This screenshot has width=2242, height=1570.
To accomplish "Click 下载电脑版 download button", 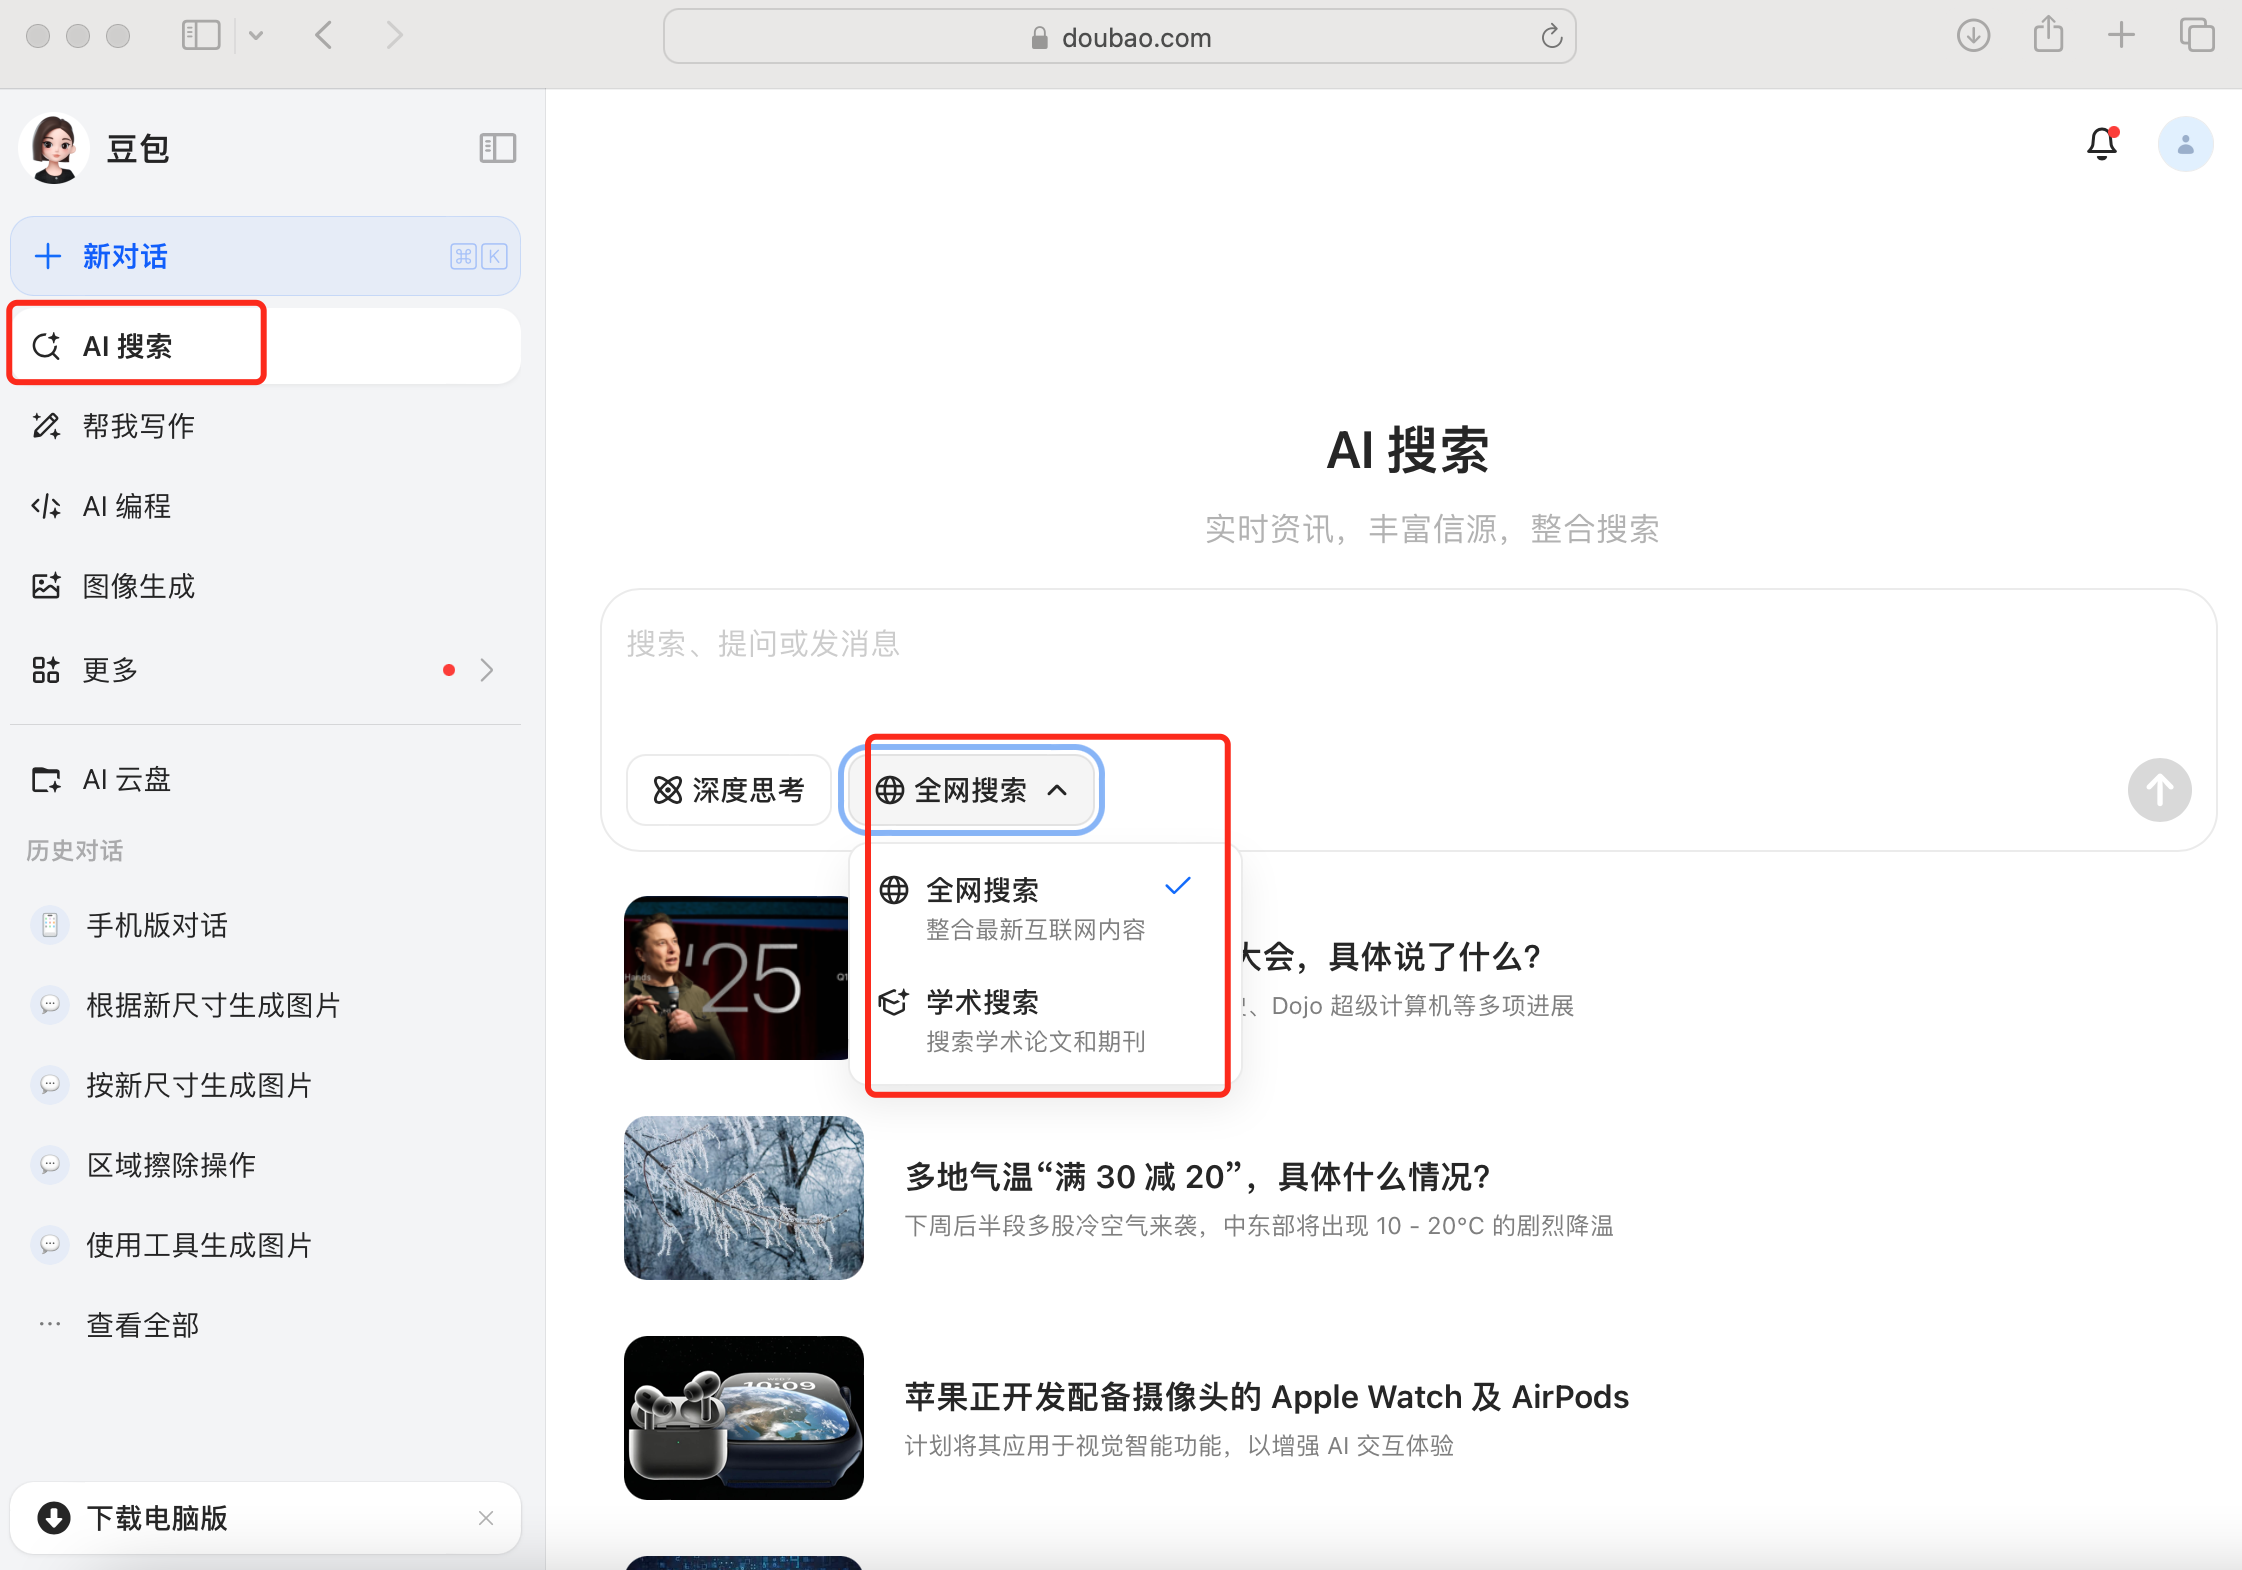I will click(265, 1518).
